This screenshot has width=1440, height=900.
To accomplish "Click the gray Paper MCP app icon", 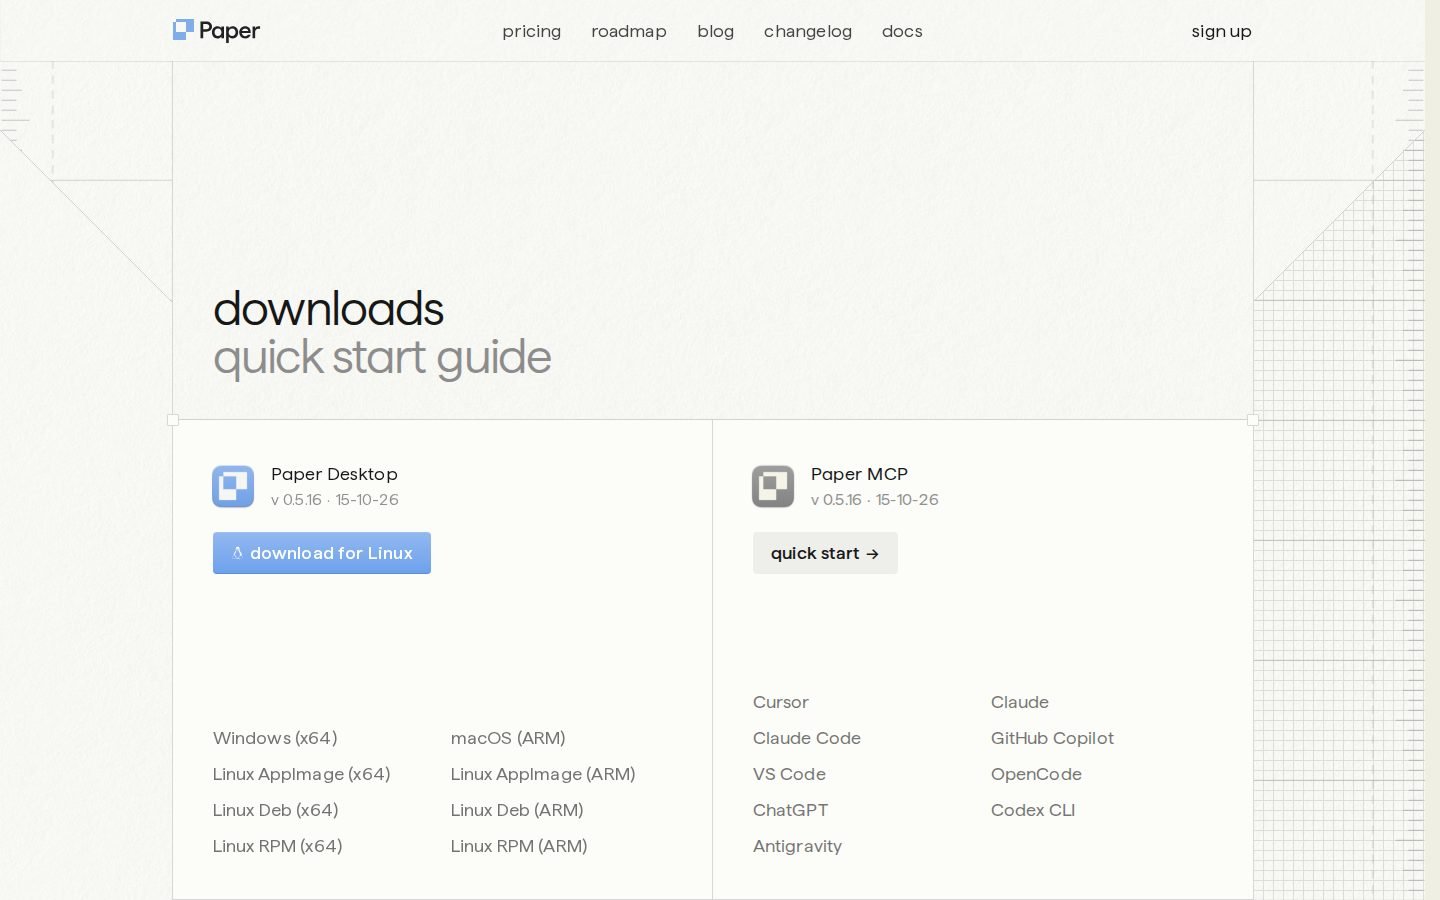I will 773,487.
